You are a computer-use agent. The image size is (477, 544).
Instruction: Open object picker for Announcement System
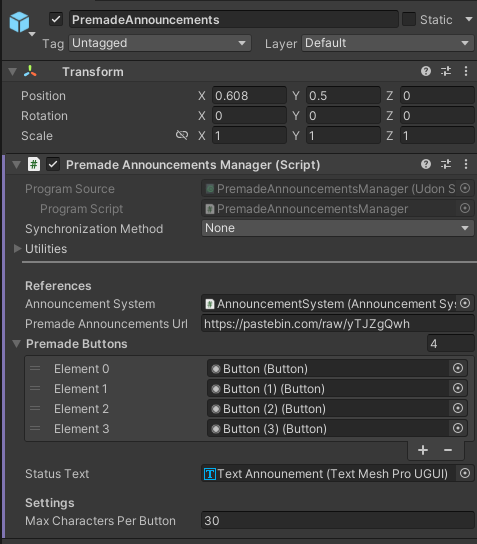[465, 304]
